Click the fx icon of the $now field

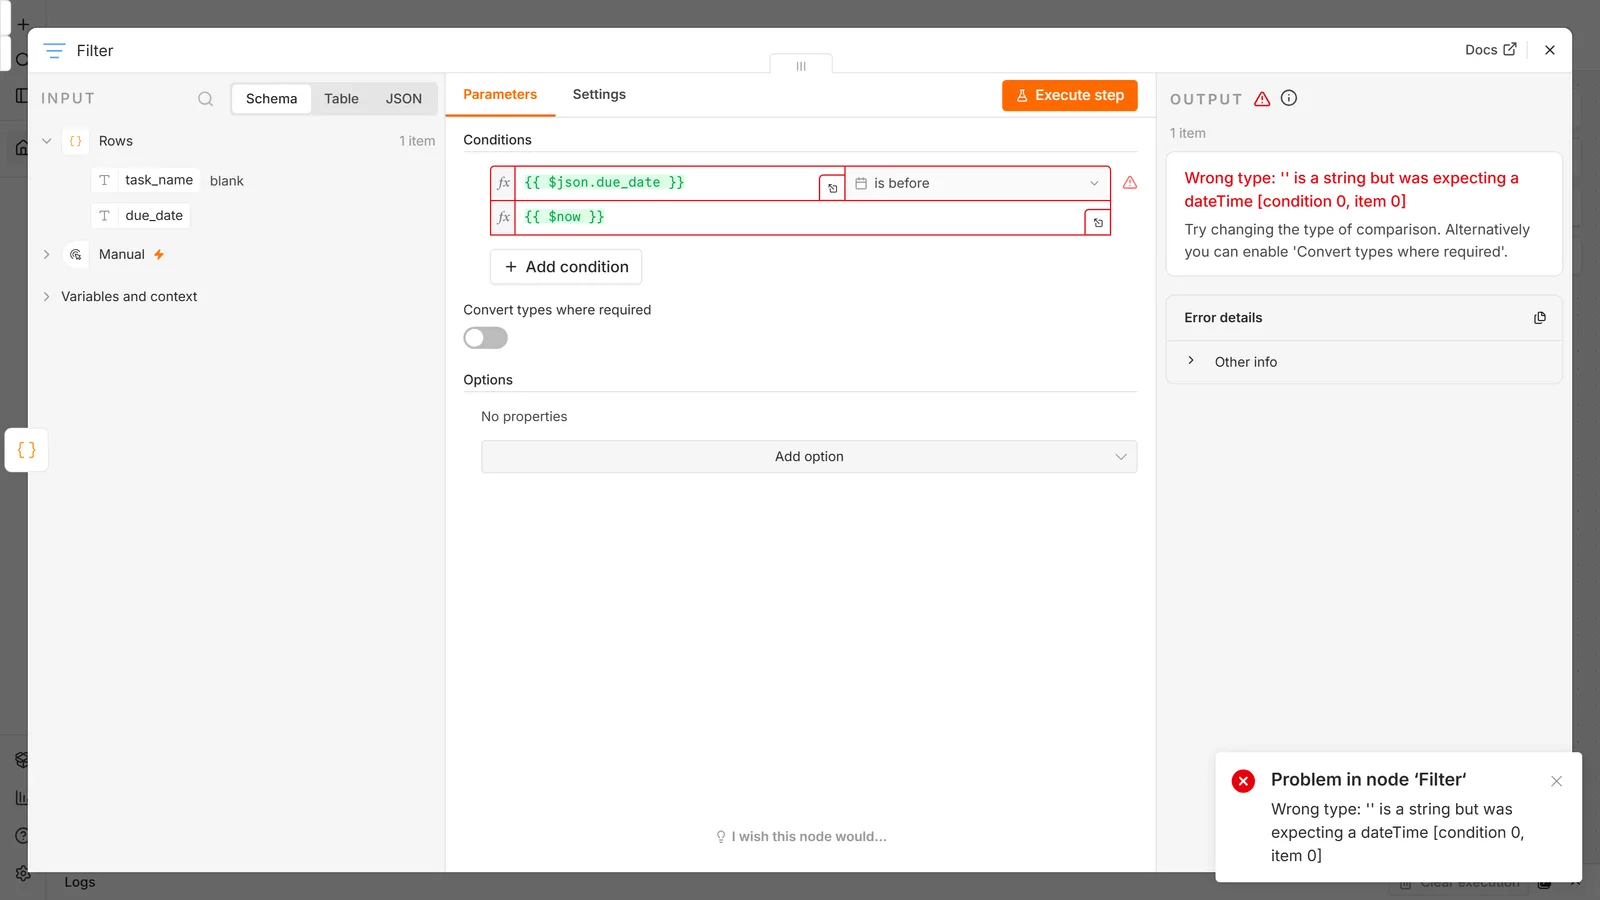(503, 217)
